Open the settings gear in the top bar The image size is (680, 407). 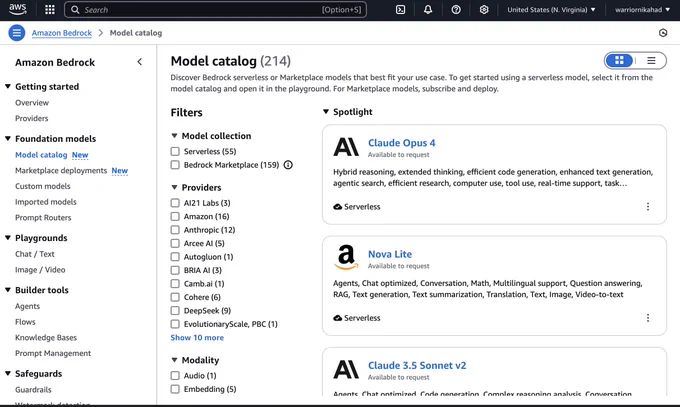[x=484, y=10]
